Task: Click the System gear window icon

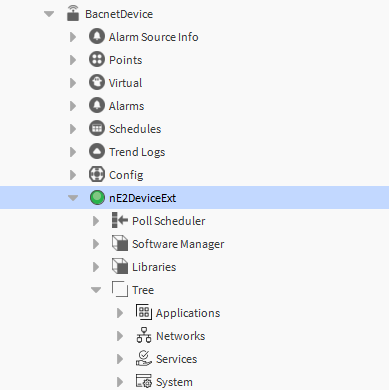Action: pyautogui.click(x=144, y=381)
